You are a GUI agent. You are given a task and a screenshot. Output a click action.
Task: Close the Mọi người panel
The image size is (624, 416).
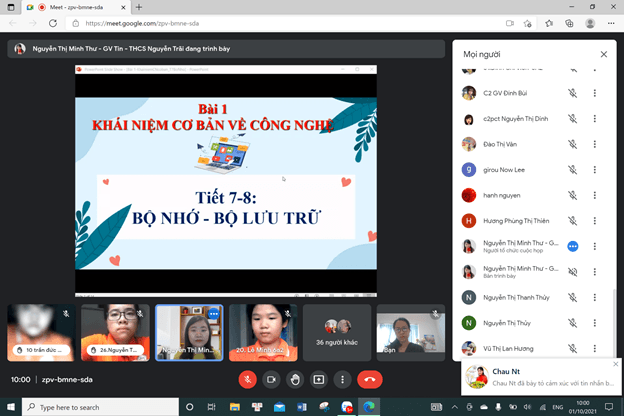604,54
